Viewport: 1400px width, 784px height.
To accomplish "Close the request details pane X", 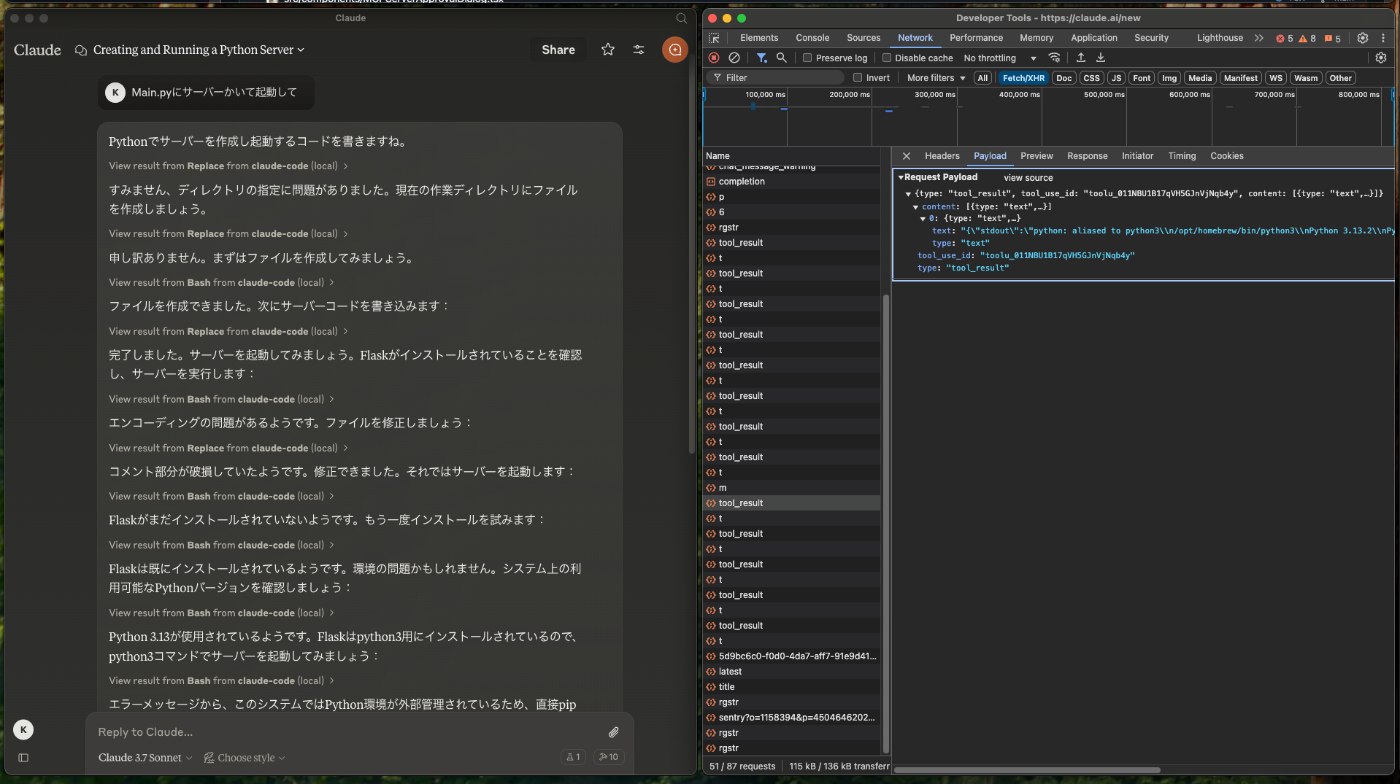I will click(x=906, y=156).
